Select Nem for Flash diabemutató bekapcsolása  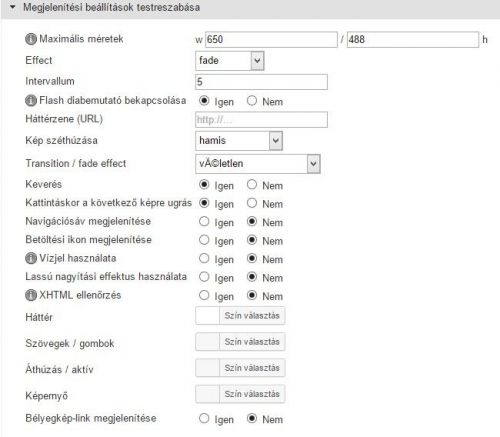[252, 101]
